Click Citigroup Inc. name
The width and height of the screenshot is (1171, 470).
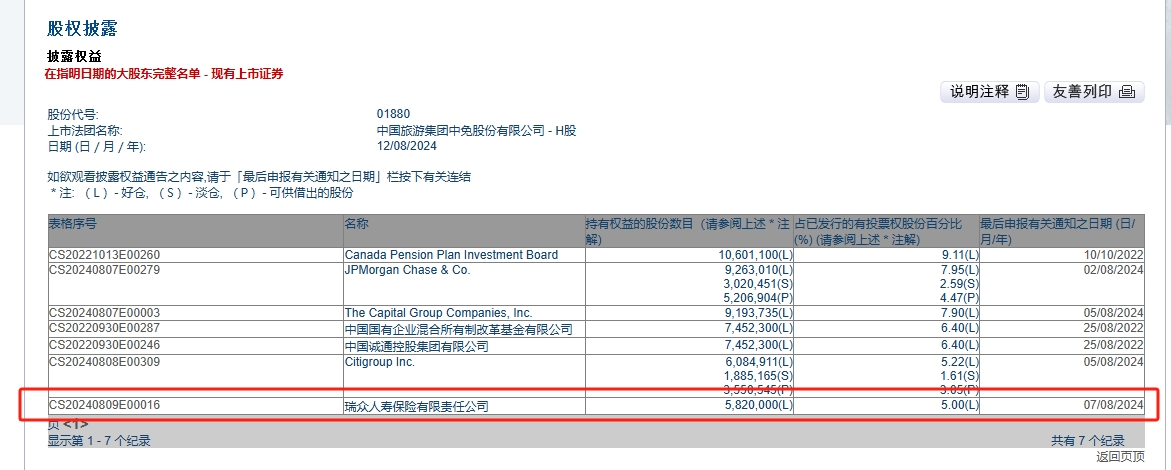pos(379,362)
